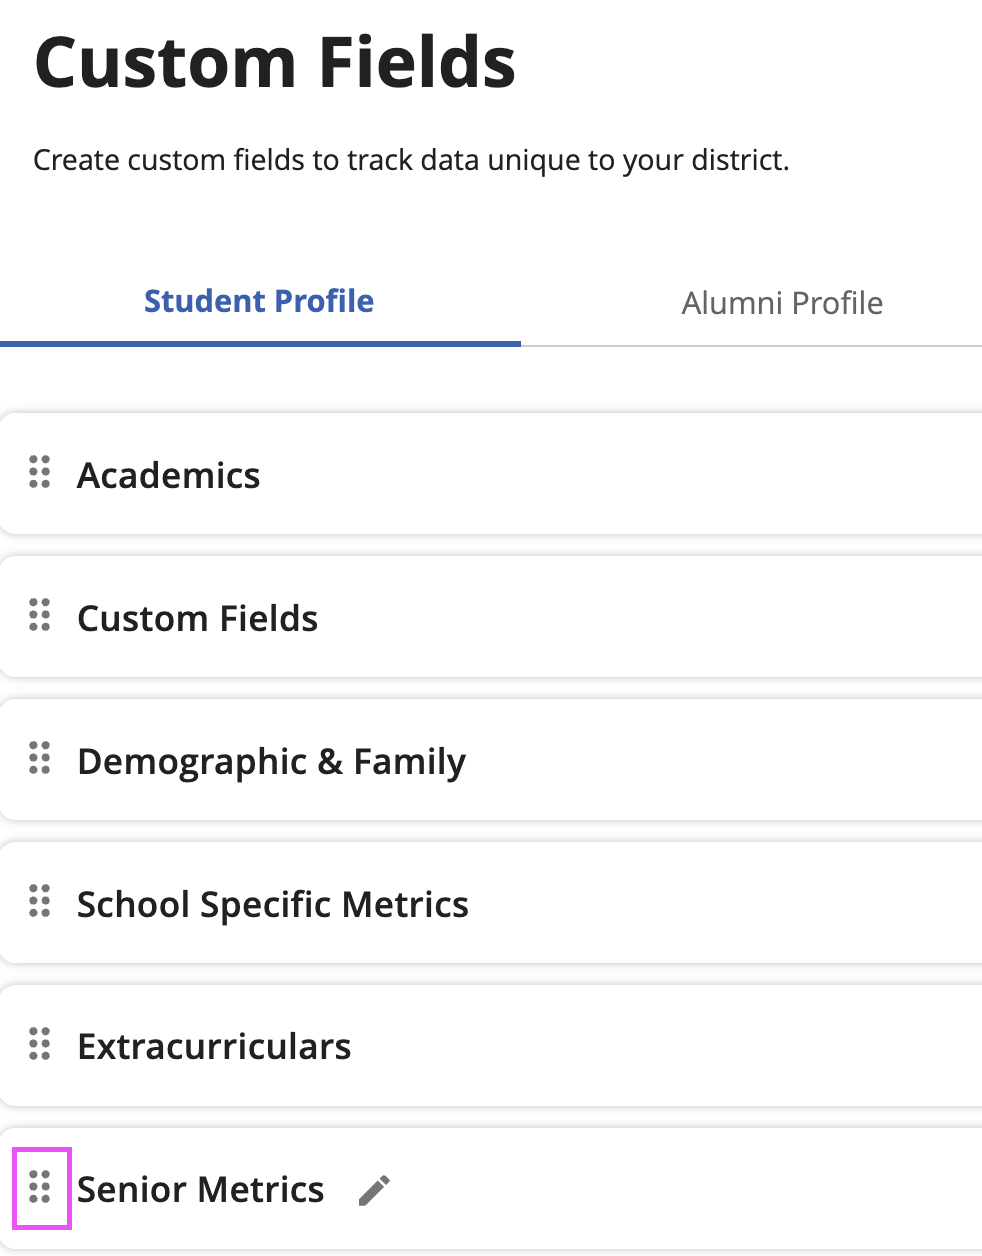Switch to the Alumni Profile tab
The height and width of the screenshot is (1256, 982).
pyautogui.click(x=782, y=303)
